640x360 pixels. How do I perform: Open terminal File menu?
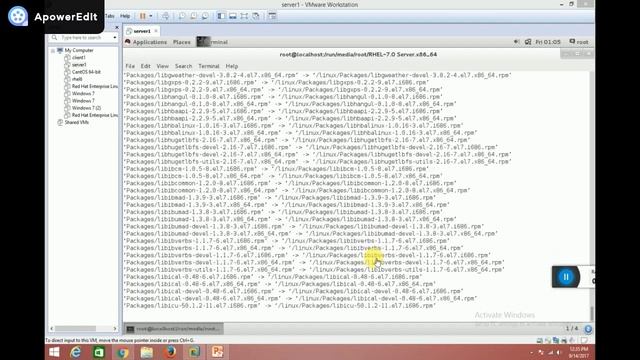click(130, 66)
